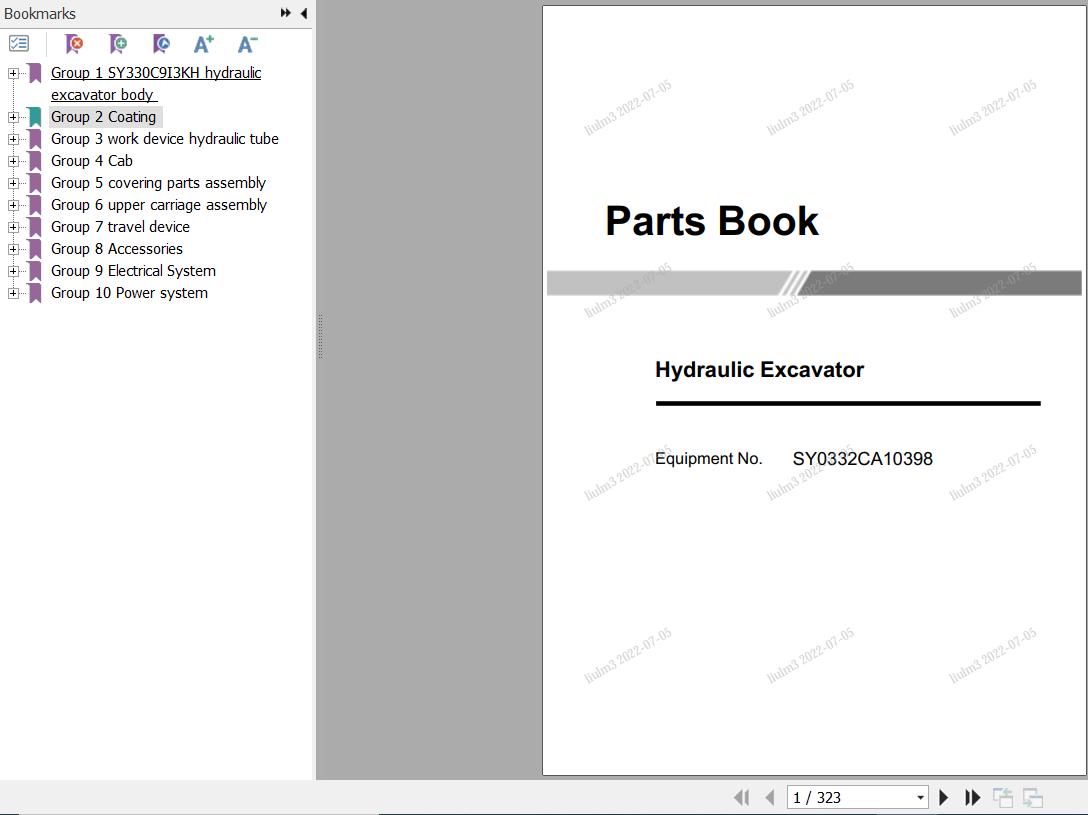This screenshot has height=815, width=1088.
Task: Select the delete bookmark icon
Action: (x=74, y=44)
